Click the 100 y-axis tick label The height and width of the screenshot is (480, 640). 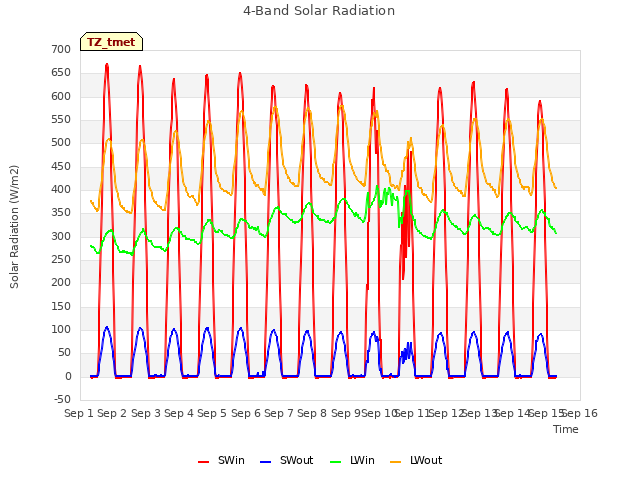point(61,329)
